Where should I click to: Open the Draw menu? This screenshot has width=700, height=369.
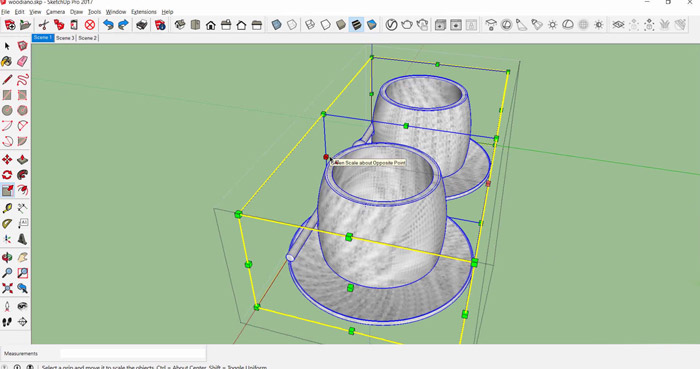coord(76,12)
